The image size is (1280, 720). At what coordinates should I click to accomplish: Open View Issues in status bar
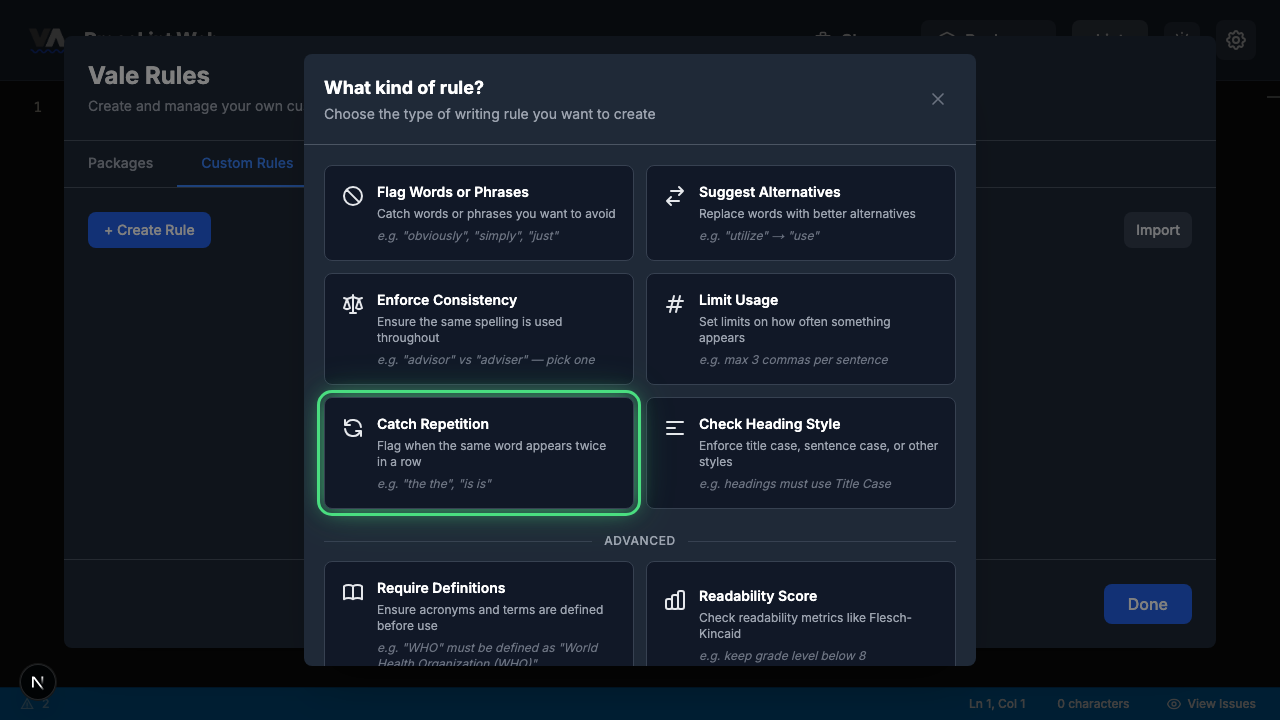tap(1211, 704)
